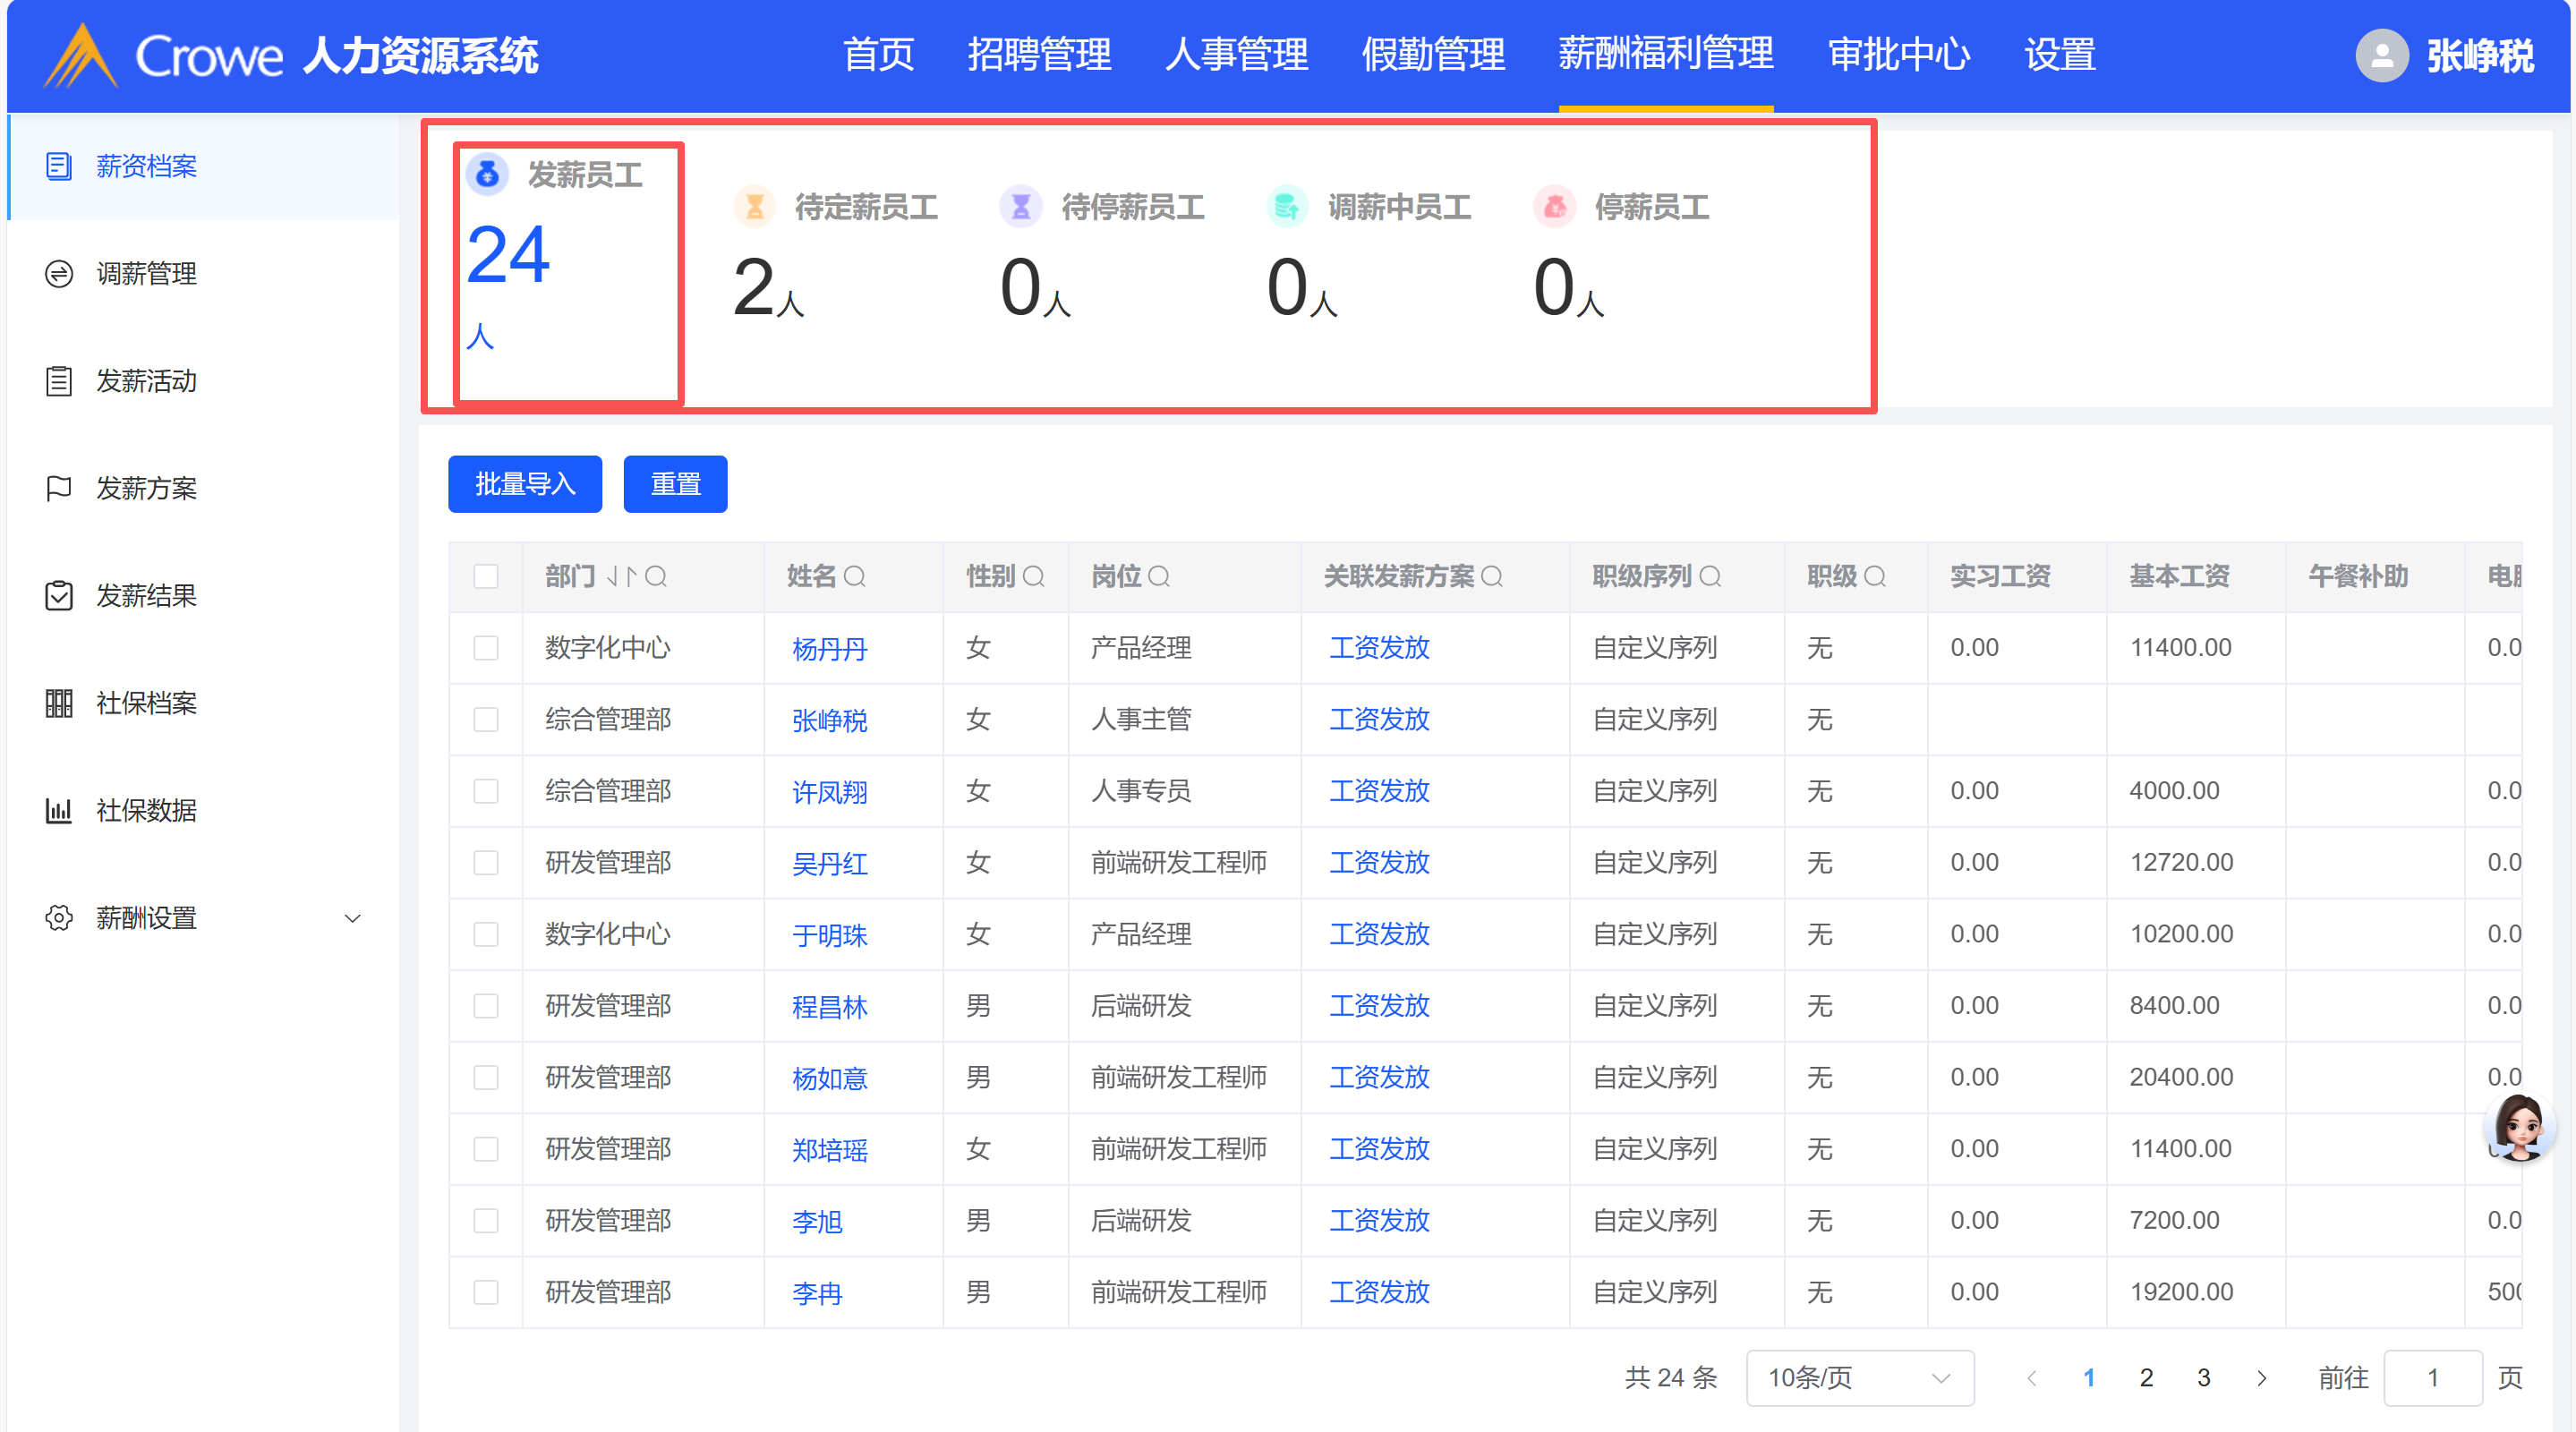Click the 社保数据 chart icon
This screenshot has width=2576, height=1432.
coord(59,810)
